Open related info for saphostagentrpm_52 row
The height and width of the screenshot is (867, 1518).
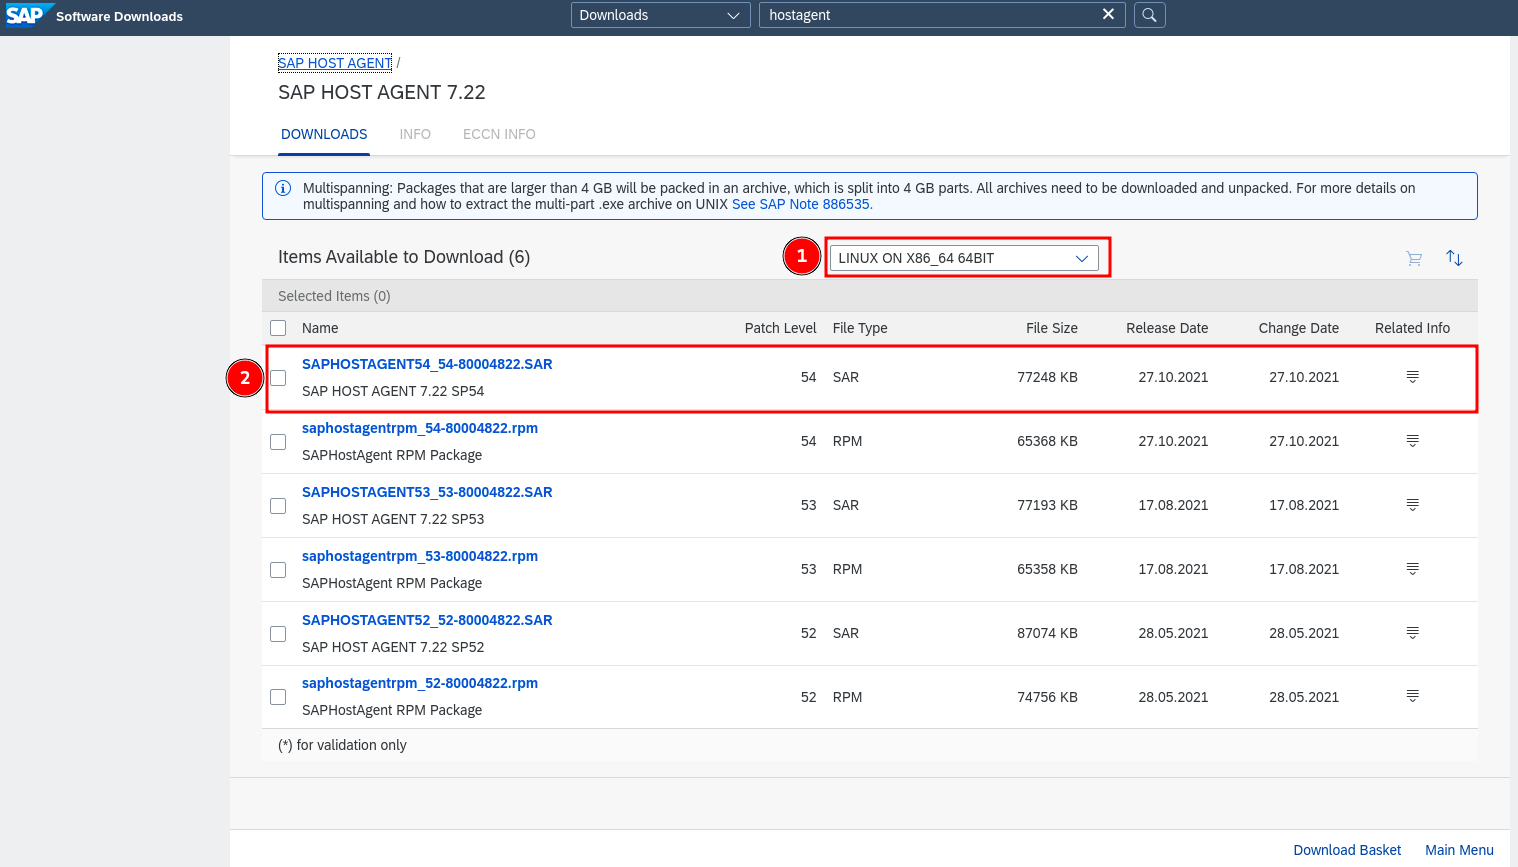pos(1412,697)
